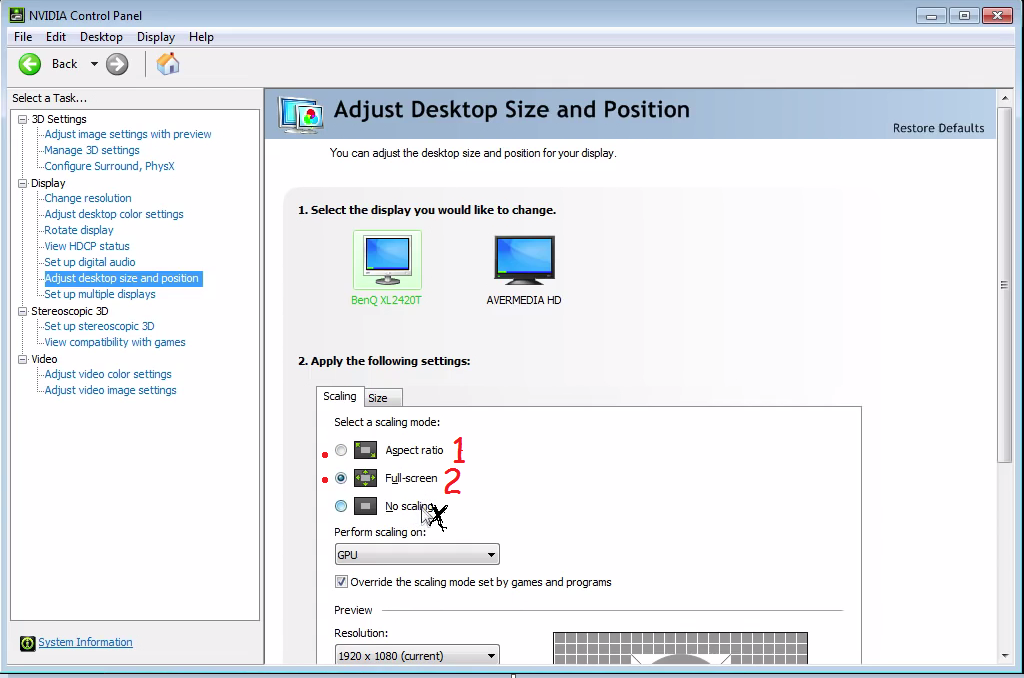1024x678 pixels.
Task: Click the grey Forward arrow icon
Action: pos(117,64)
